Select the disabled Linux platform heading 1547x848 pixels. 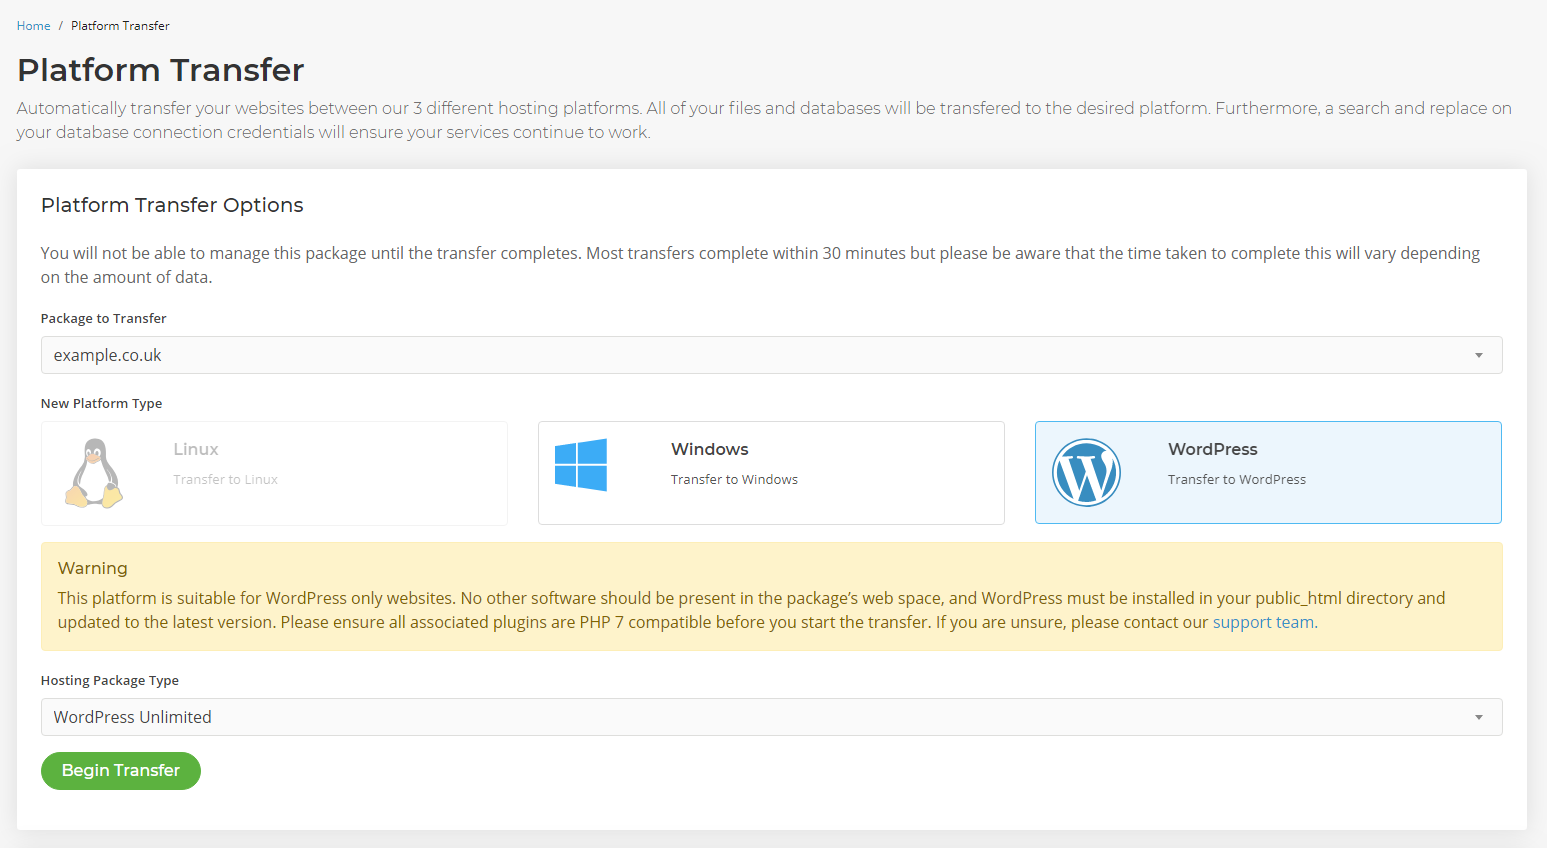[196, 449]
